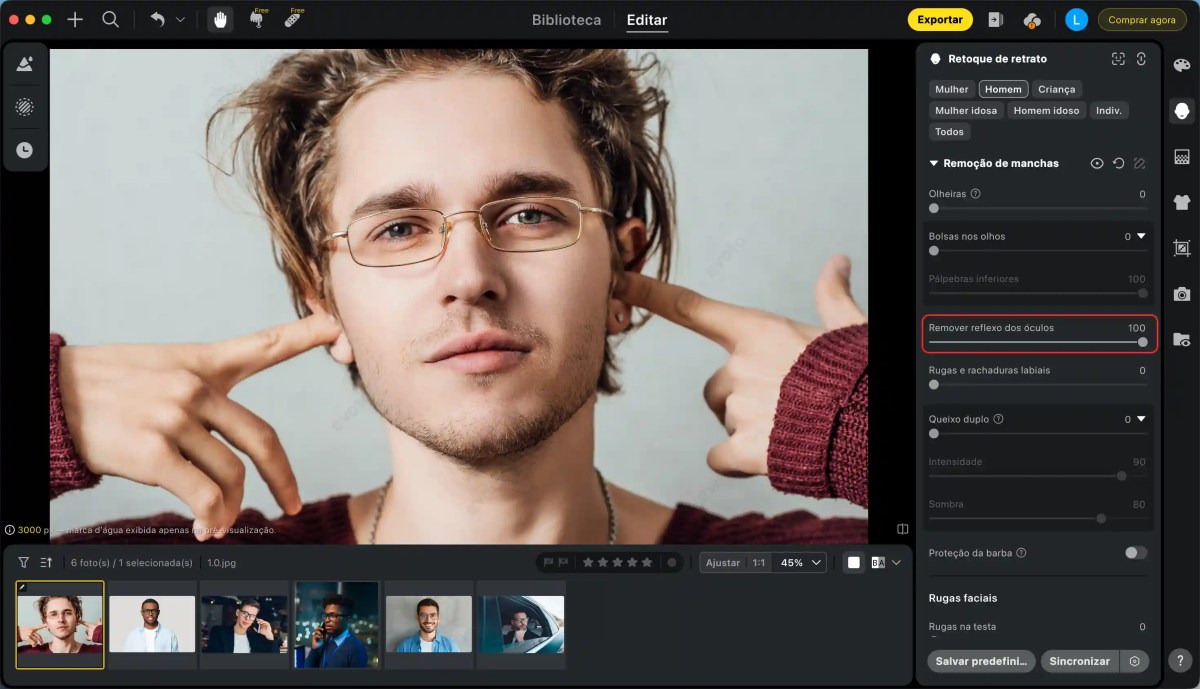Click the Remover reflexo dos óculos slider handle
The image size is (1200, 689).
click(x=1142, y=342)
